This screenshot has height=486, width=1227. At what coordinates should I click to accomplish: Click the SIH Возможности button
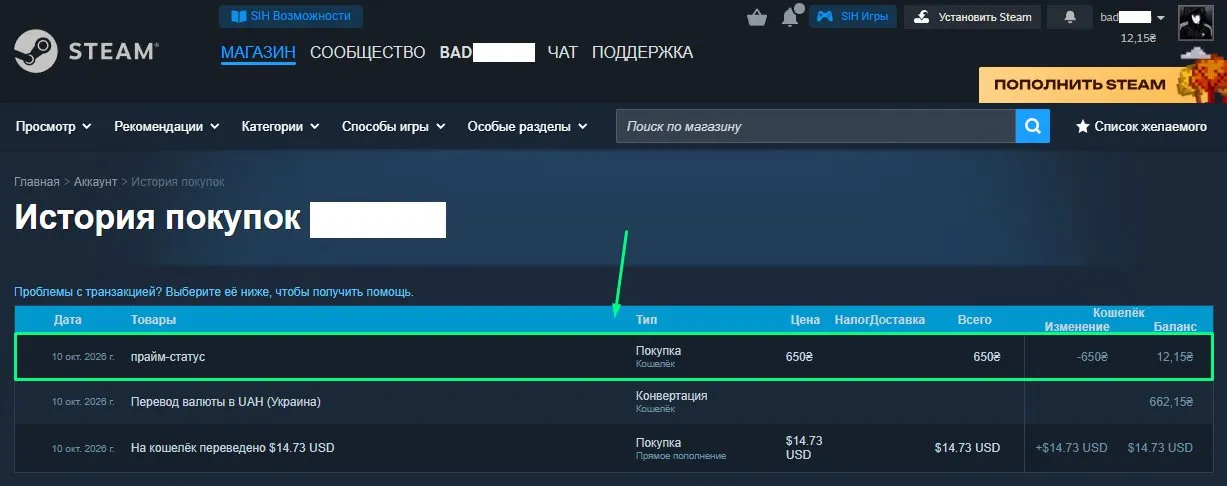tap(291, 16)
